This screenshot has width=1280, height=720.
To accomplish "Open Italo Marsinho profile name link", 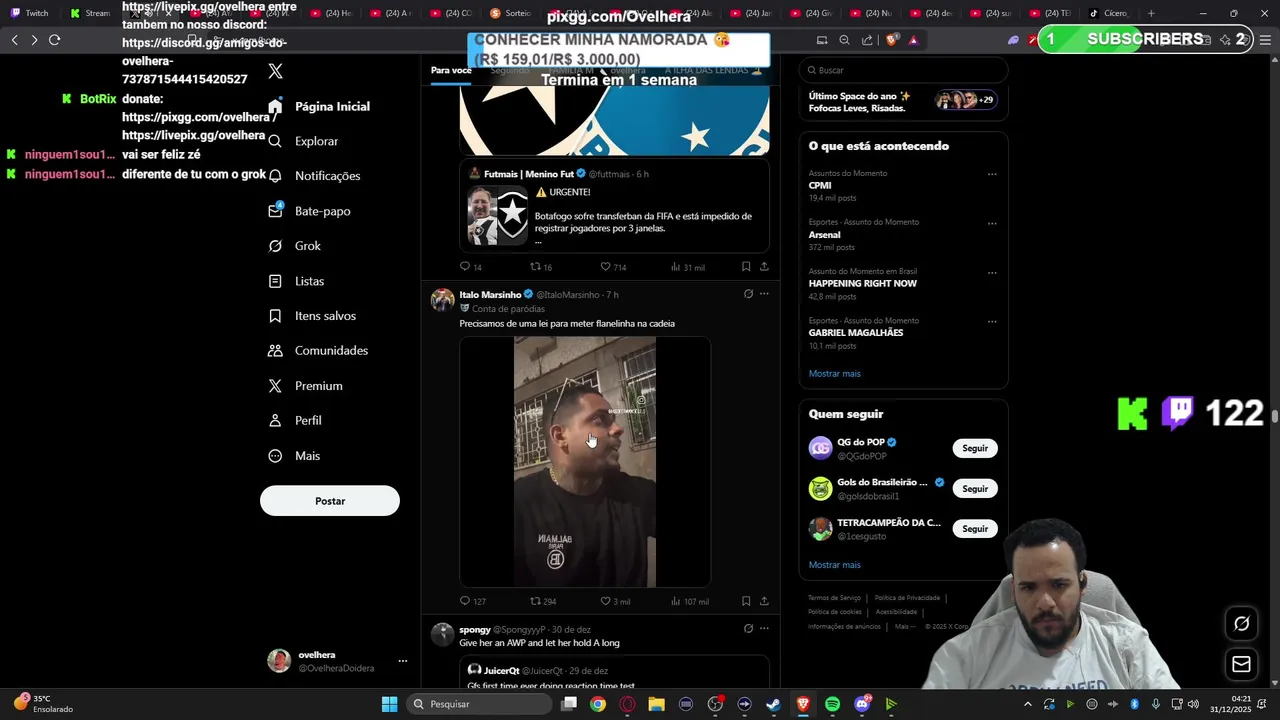I will click(x=490, y=295).
